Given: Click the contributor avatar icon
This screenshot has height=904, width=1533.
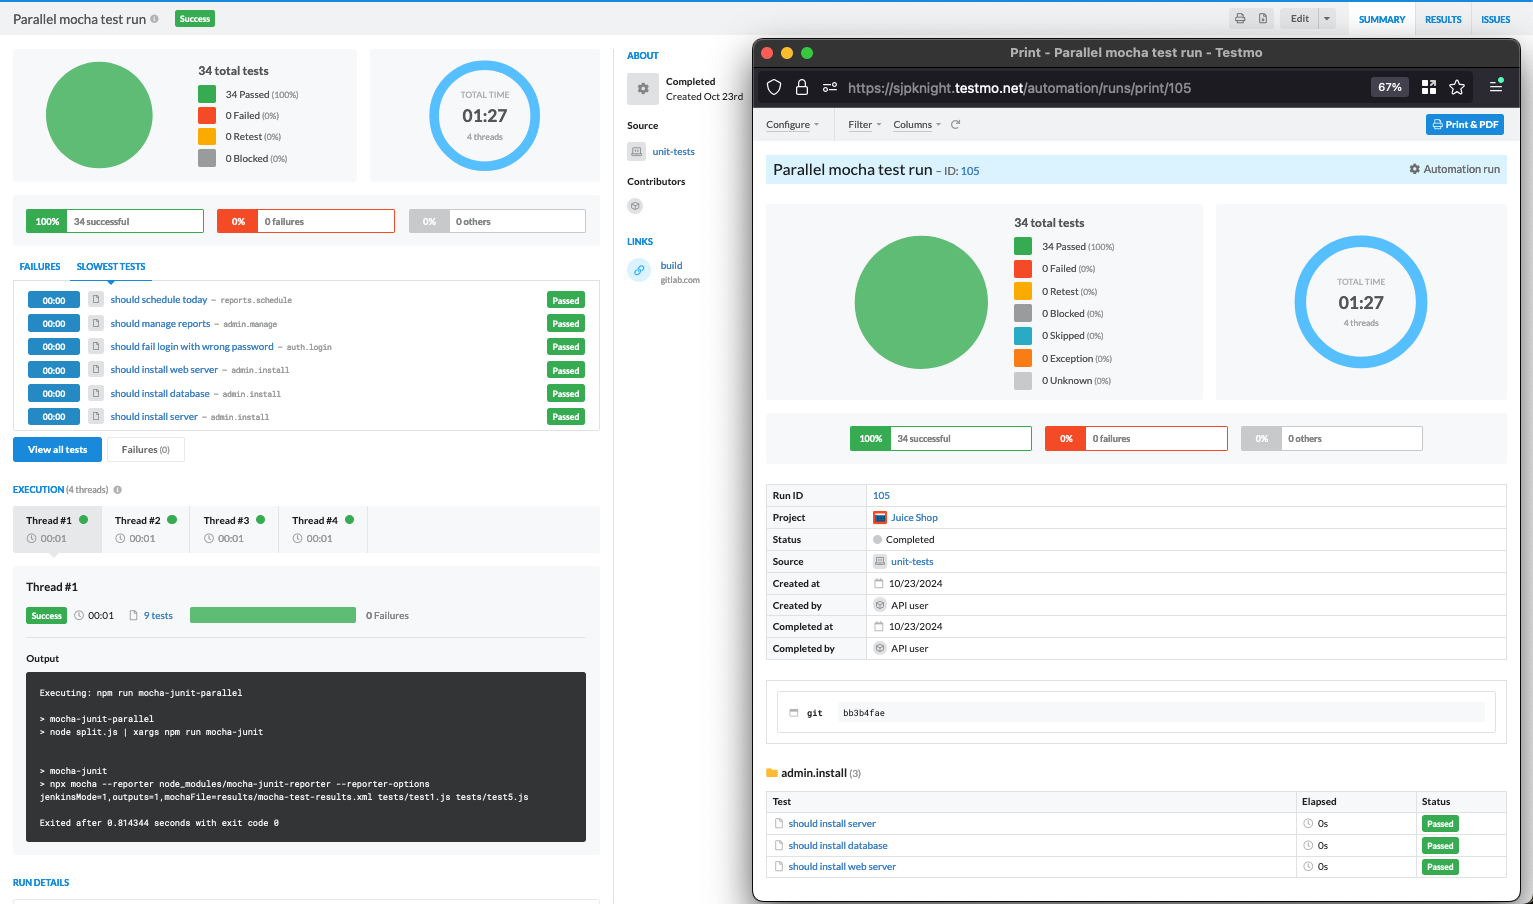Looking at the screenshot, I should pos(635,206).
